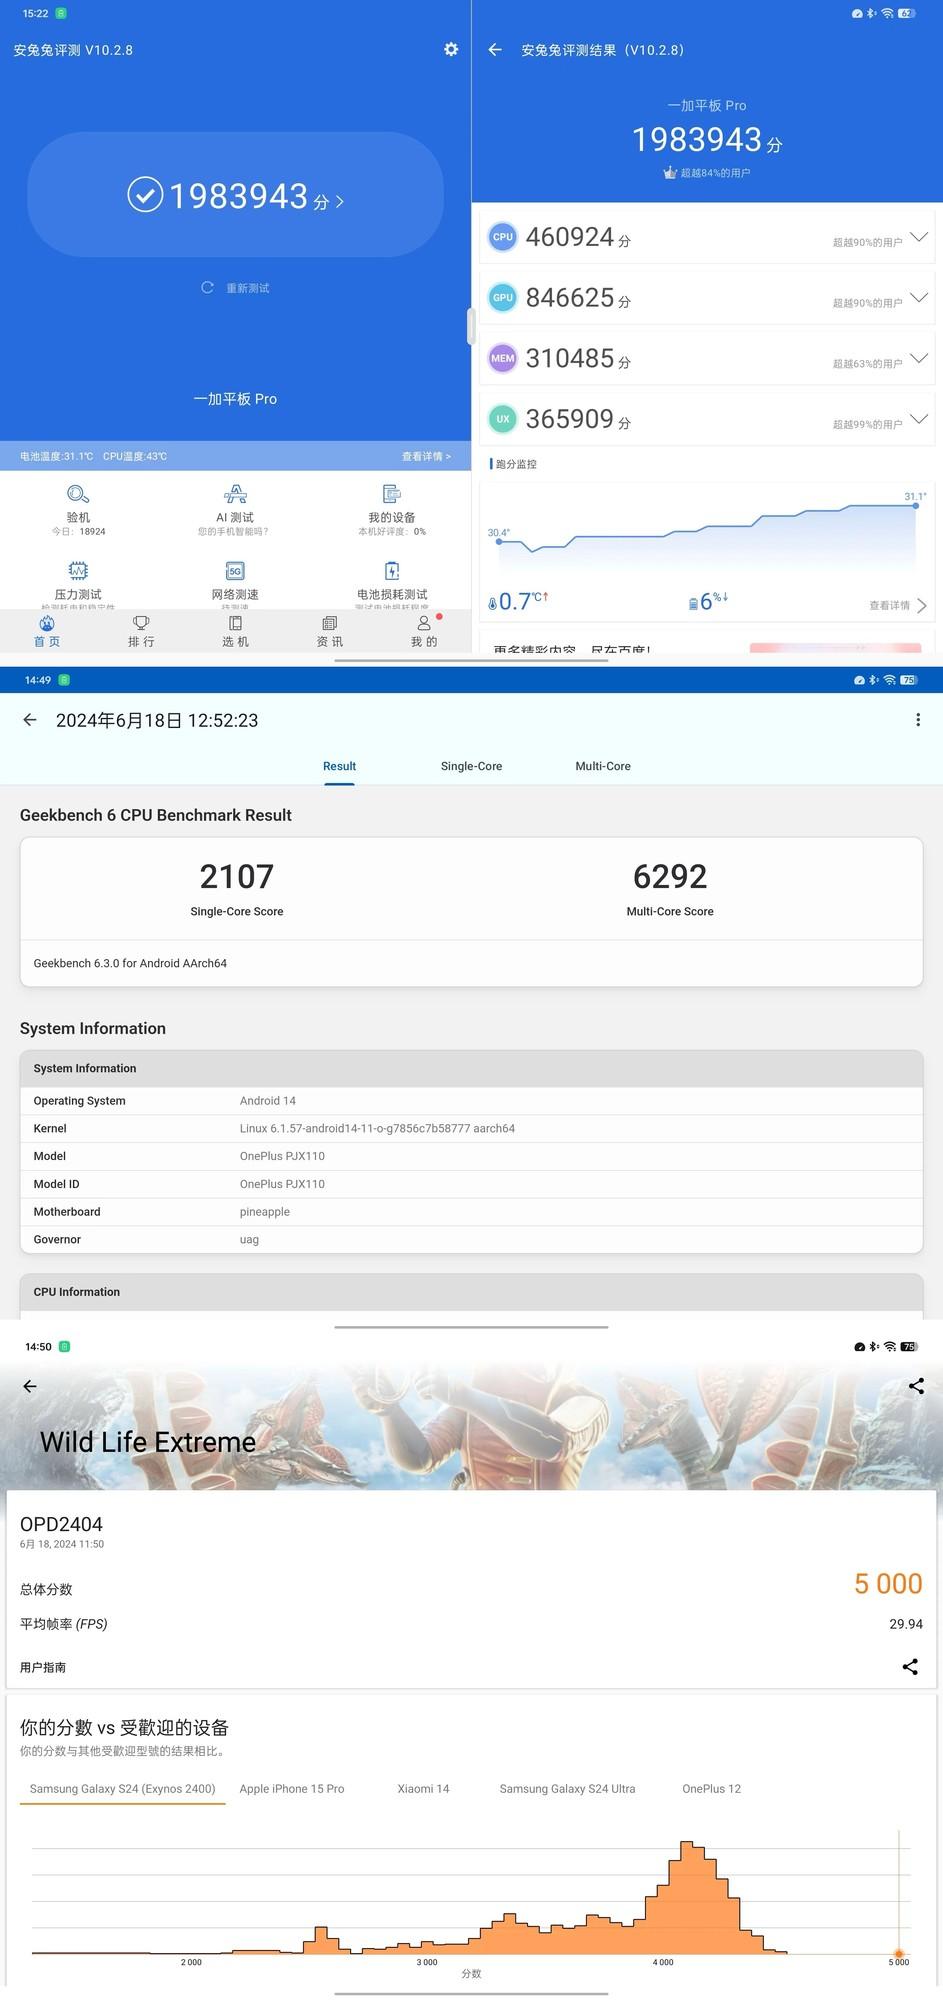This screenshot has width=943, height=2000.
Task: Tap the GPU score badge icon
Action: click(503, 298)
